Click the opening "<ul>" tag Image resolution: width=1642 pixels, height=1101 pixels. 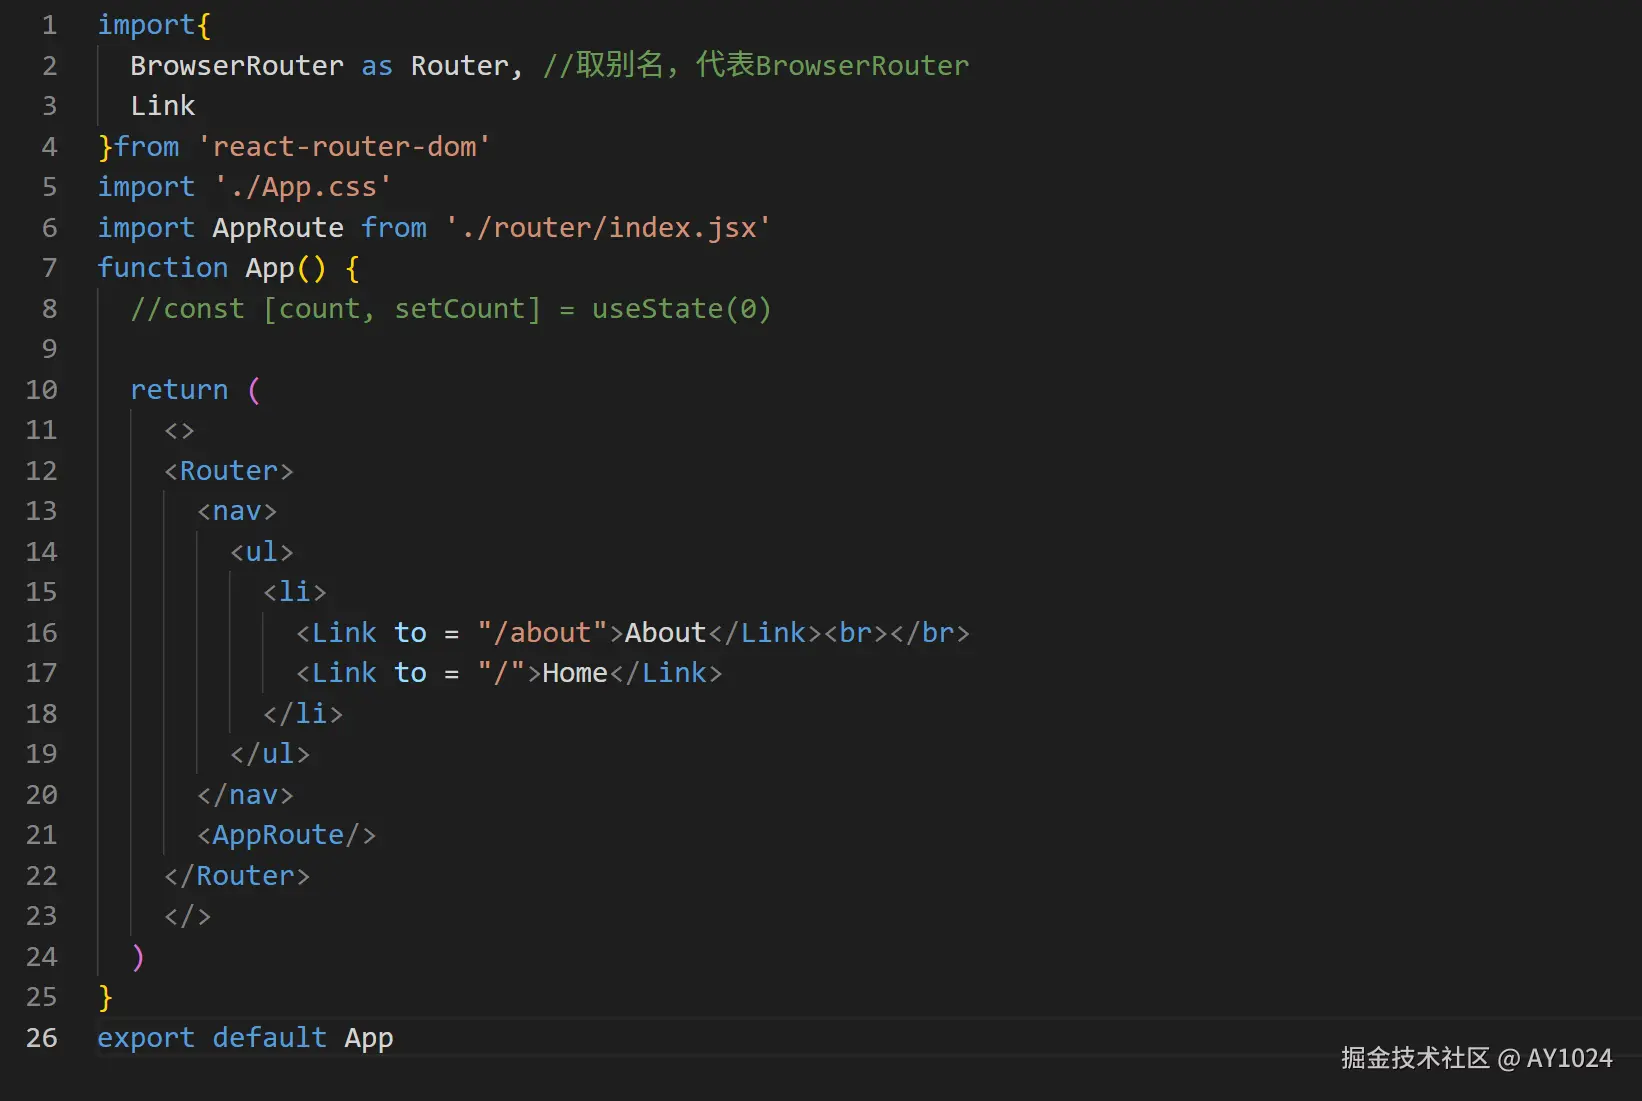pos(262,552)
